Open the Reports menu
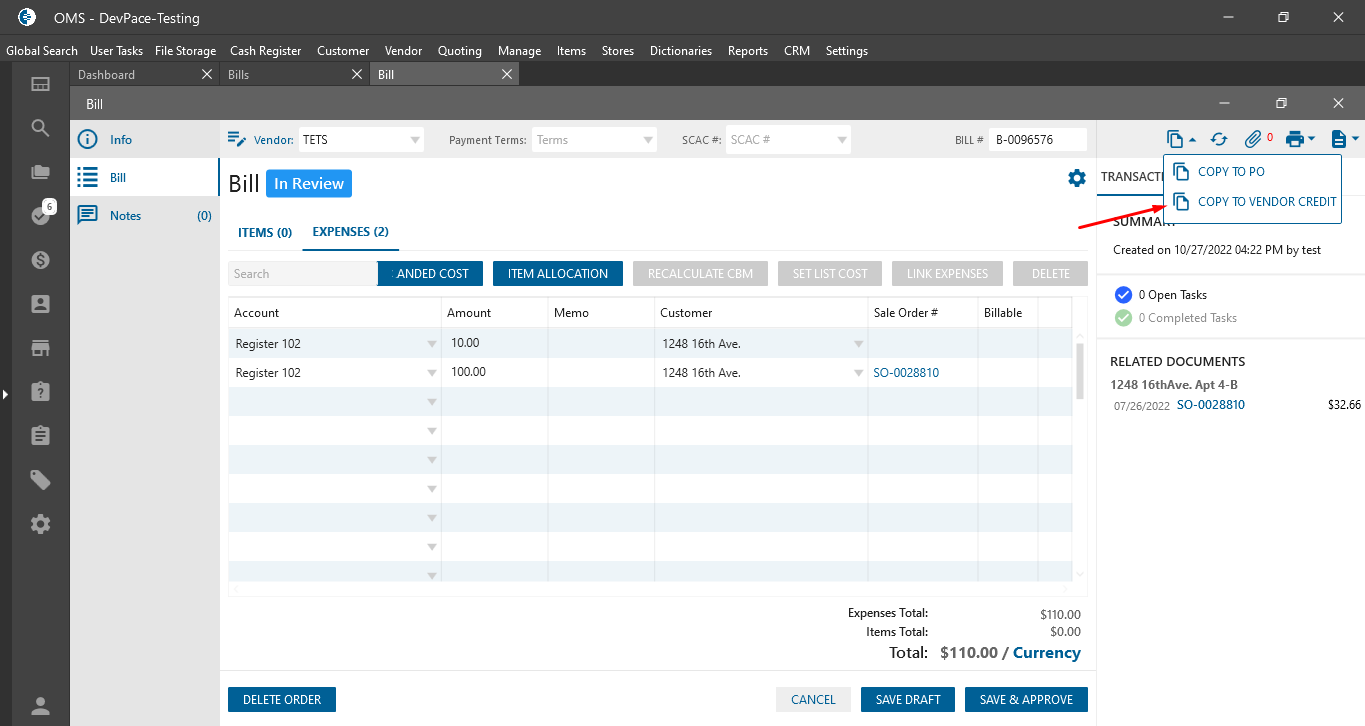The width and height of the screenshot is (1365, 726). [x=747, y=51]
